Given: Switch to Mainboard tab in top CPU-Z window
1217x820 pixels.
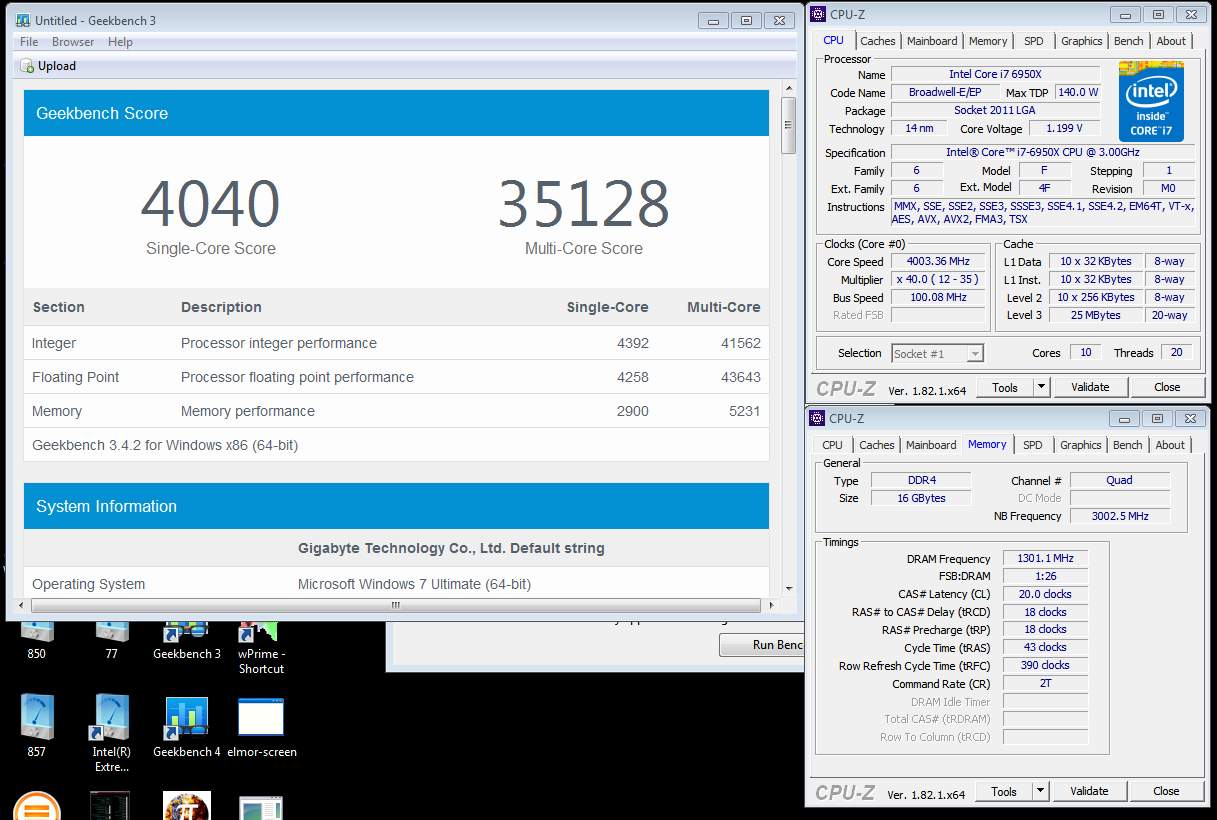Looking at the screenshot, I should tap(932, 41).
